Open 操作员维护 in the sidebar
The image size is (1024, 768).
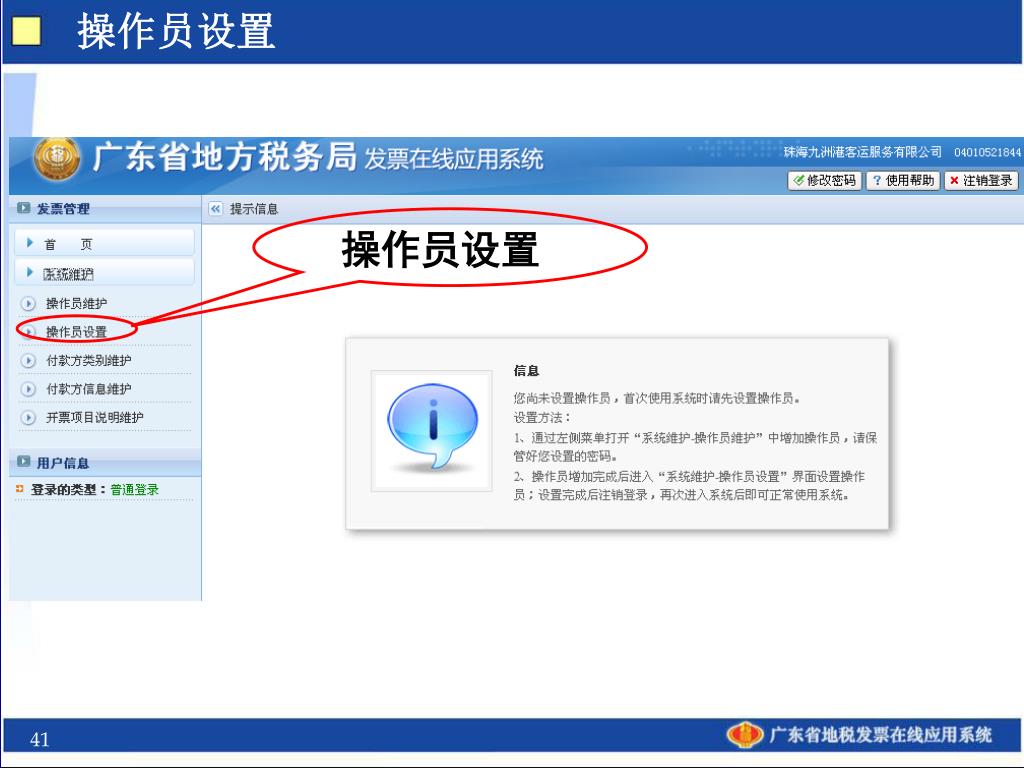click(x=76, y=304)
